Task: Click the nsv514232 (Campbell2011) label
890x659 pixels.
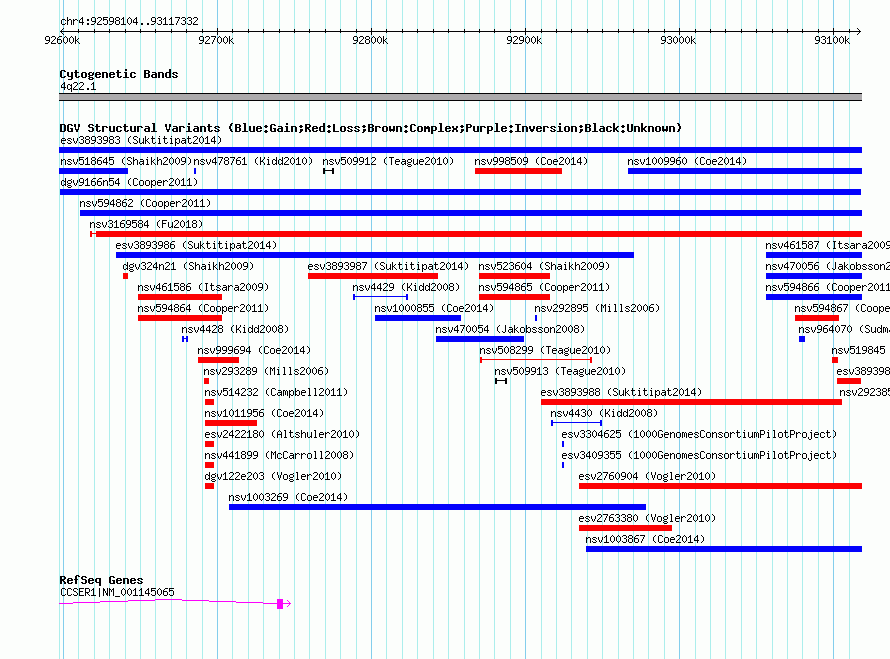Action: click(x=276, y=392)
